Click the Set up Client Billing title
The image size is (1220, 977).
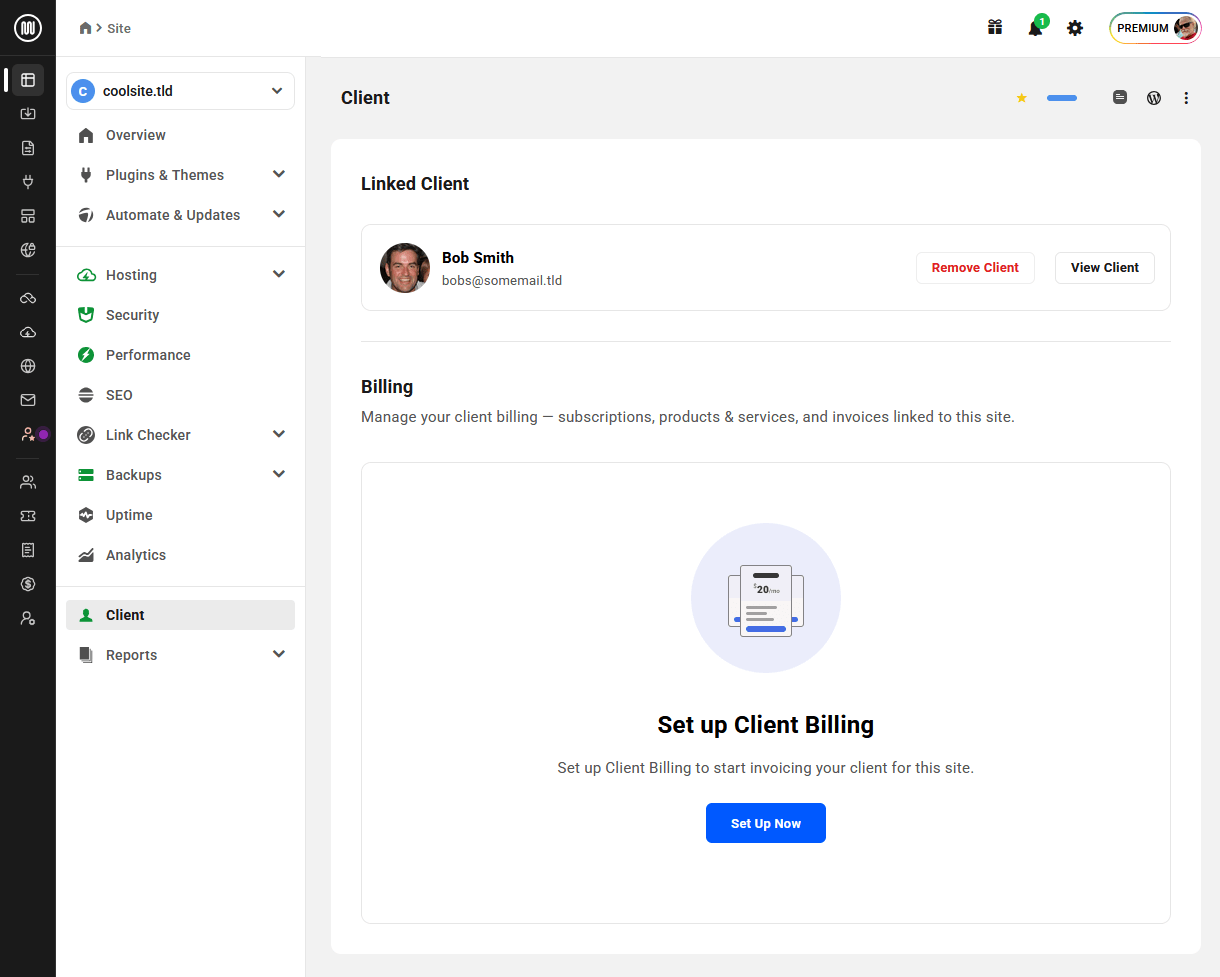[766, 725]
